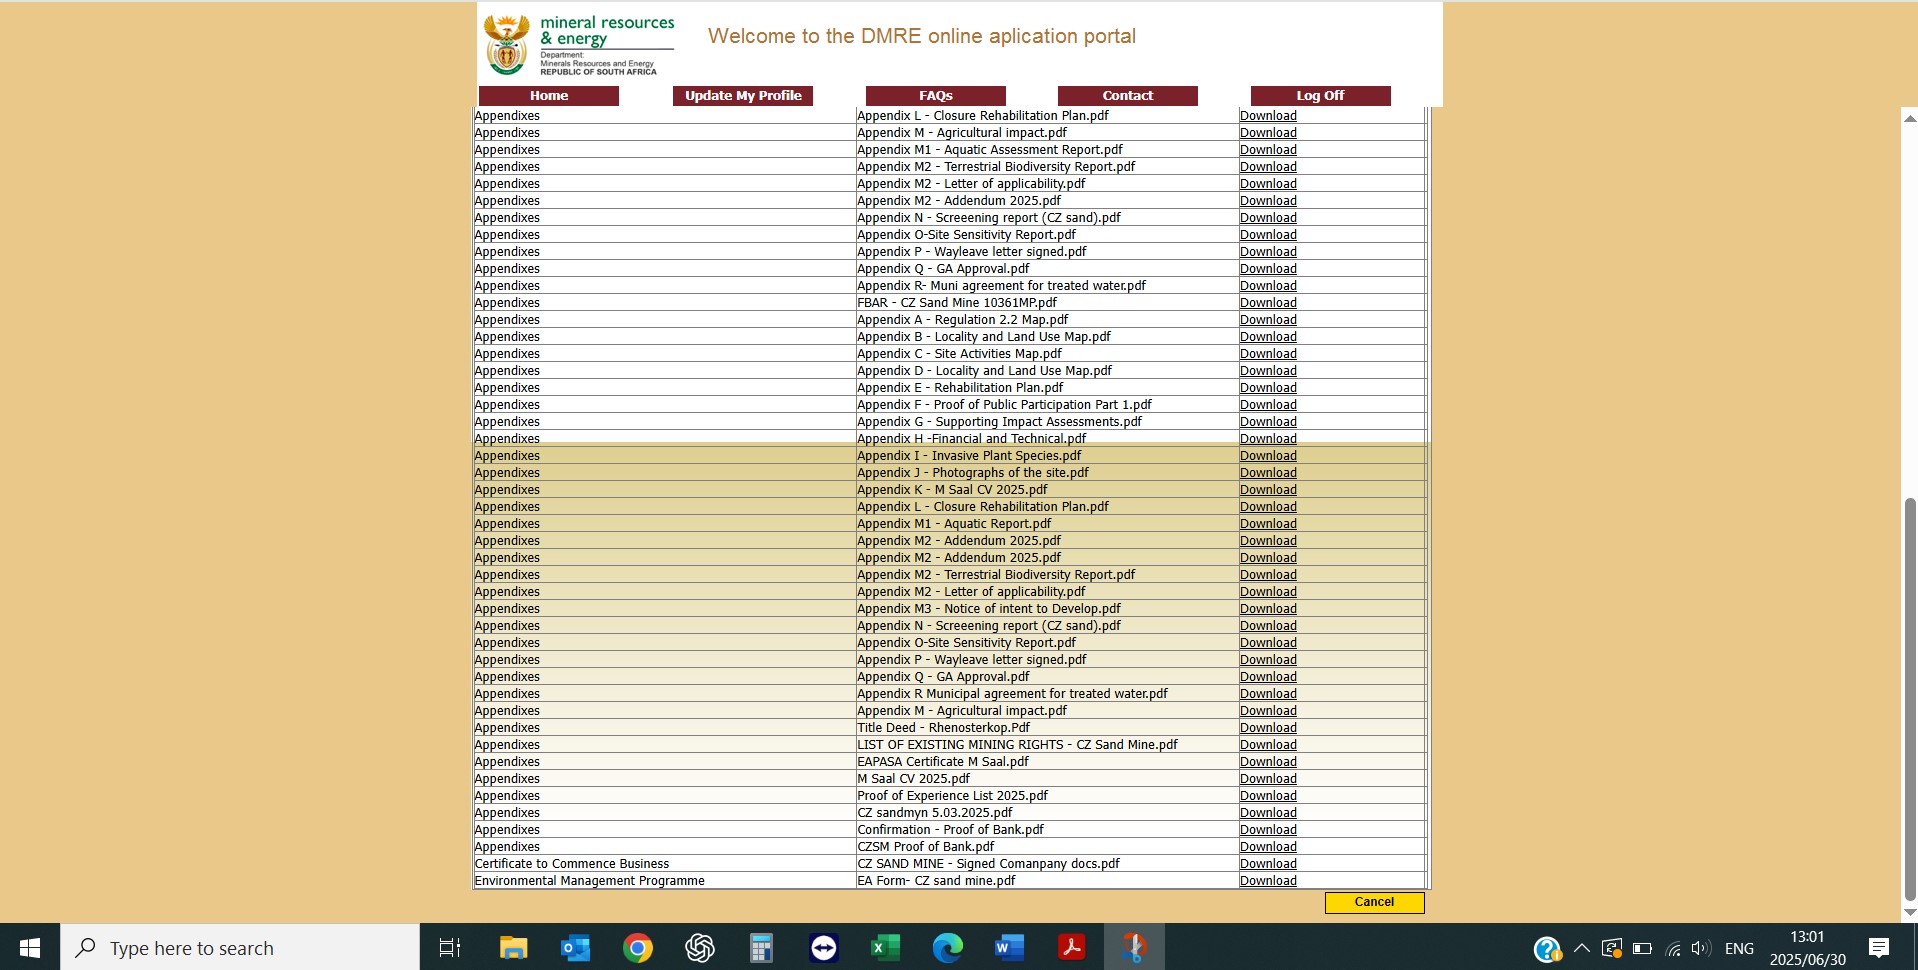Click 'Environmental Management Programme' label
Viewport: 1918px width, 970px height.
click(x=590, y=880)
